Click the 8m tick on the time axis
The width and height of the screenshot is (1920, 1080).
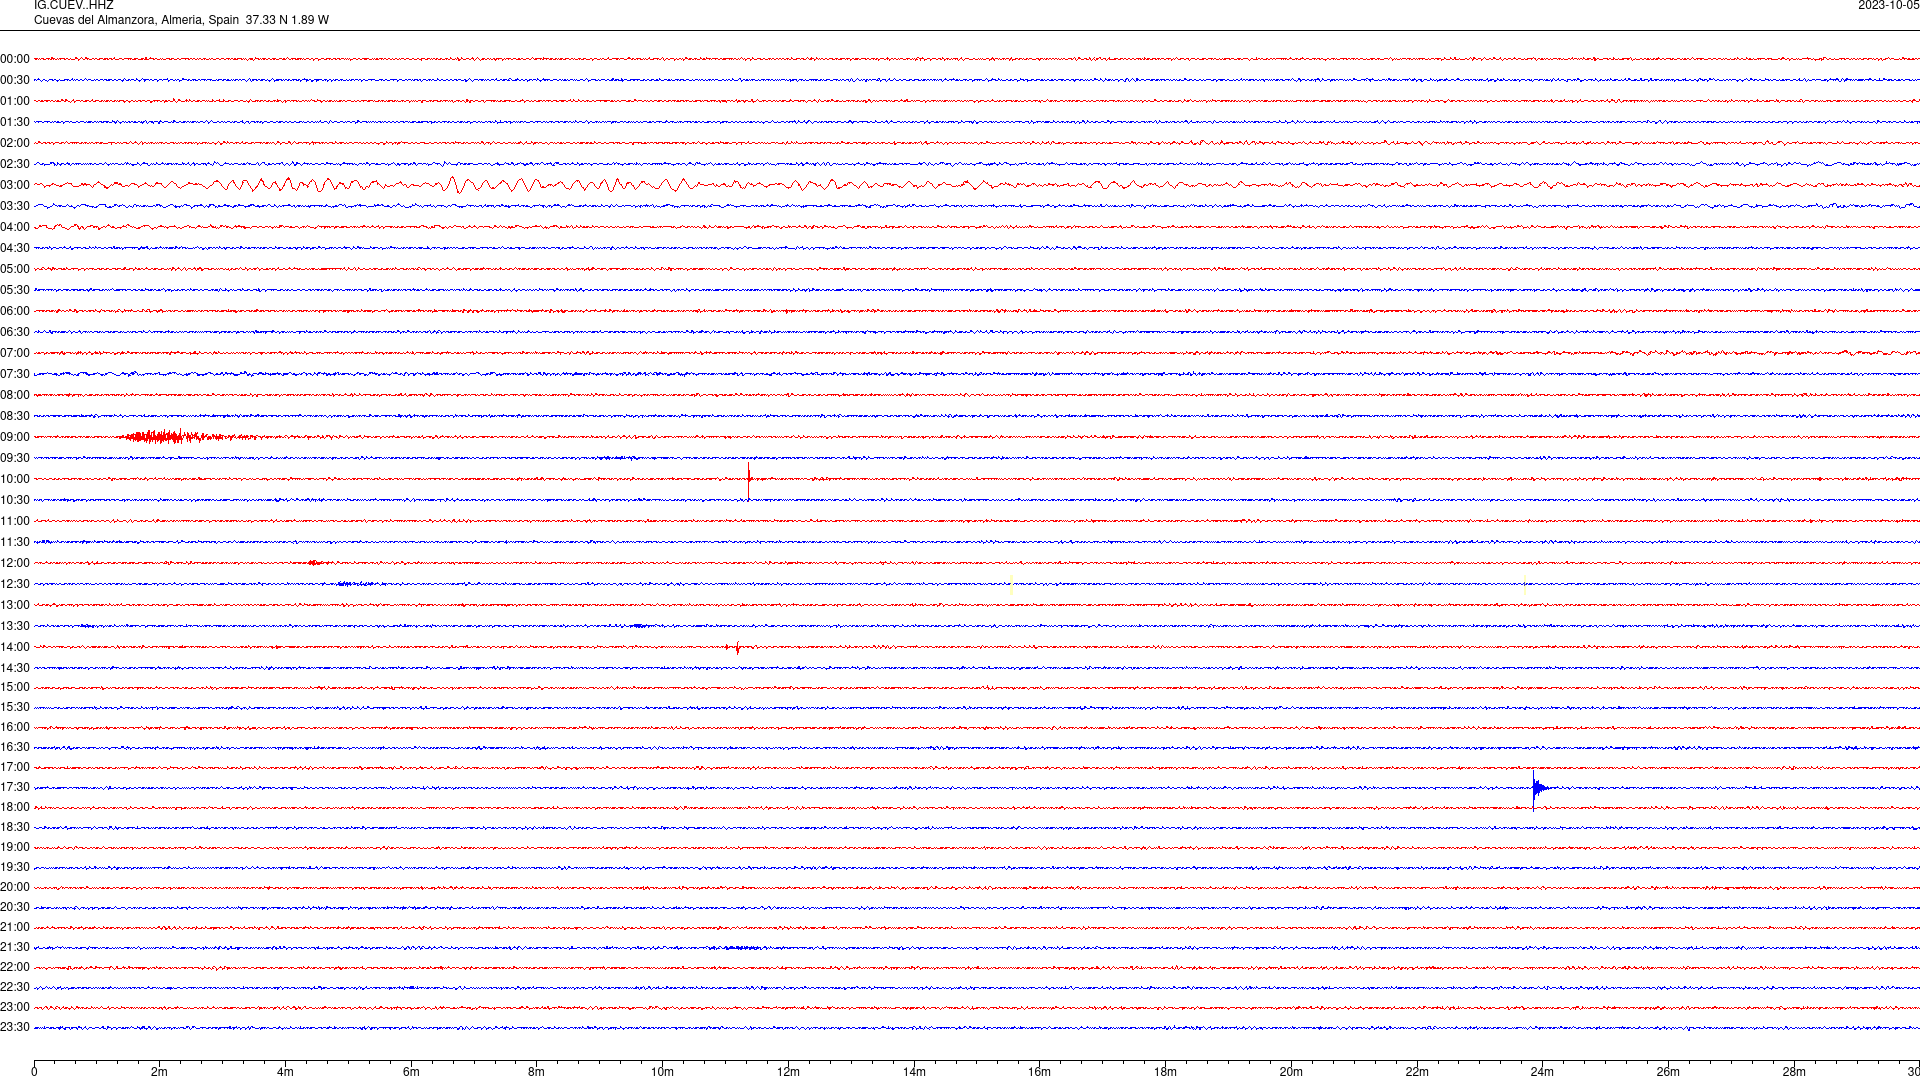click(537, 1071)
